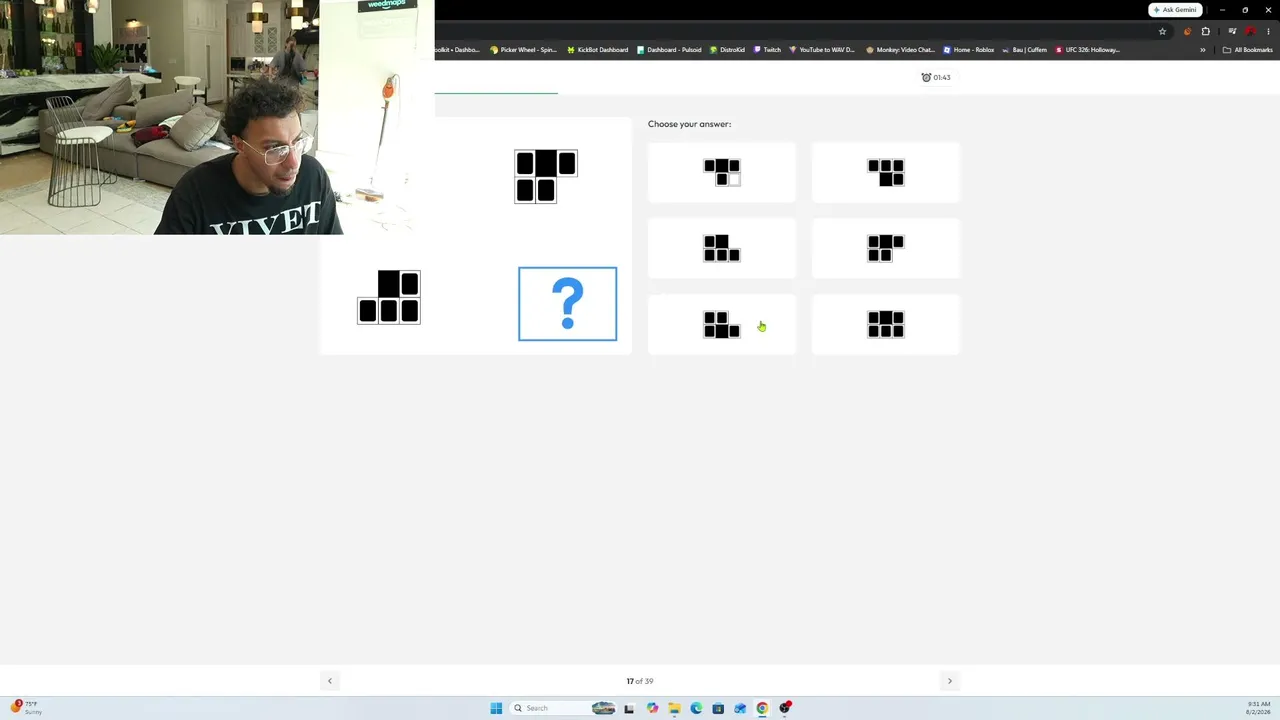
Task: Open the Bau | Cuffem bookmark
Action: (1025, 50)
